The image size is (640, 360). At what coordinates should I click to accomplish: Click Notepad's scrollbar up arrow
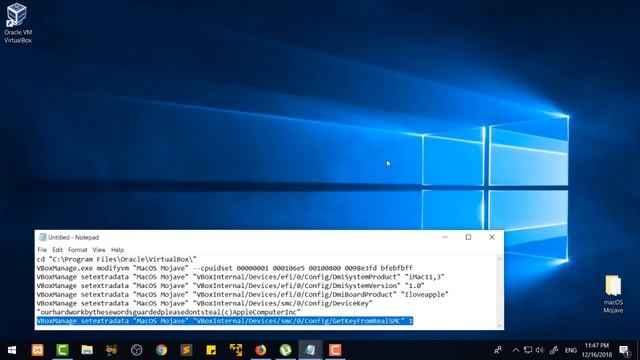(500, 259)
